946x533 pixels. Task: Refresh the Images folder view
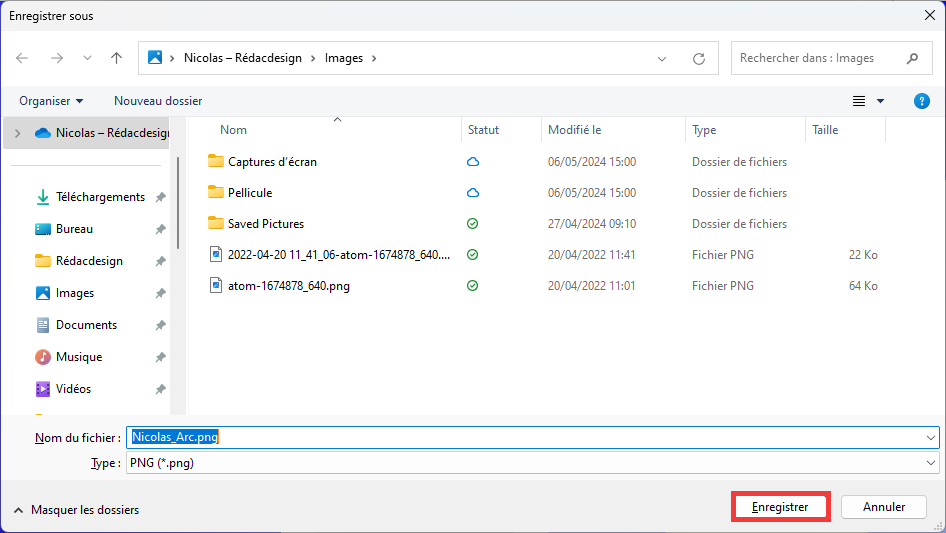coord(699,59)
